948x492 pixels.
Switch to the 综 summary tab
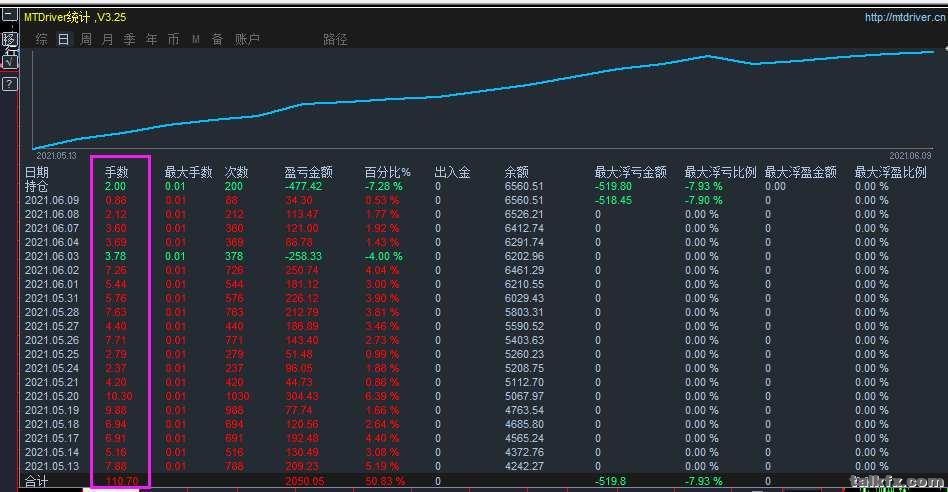pos(42,39)
